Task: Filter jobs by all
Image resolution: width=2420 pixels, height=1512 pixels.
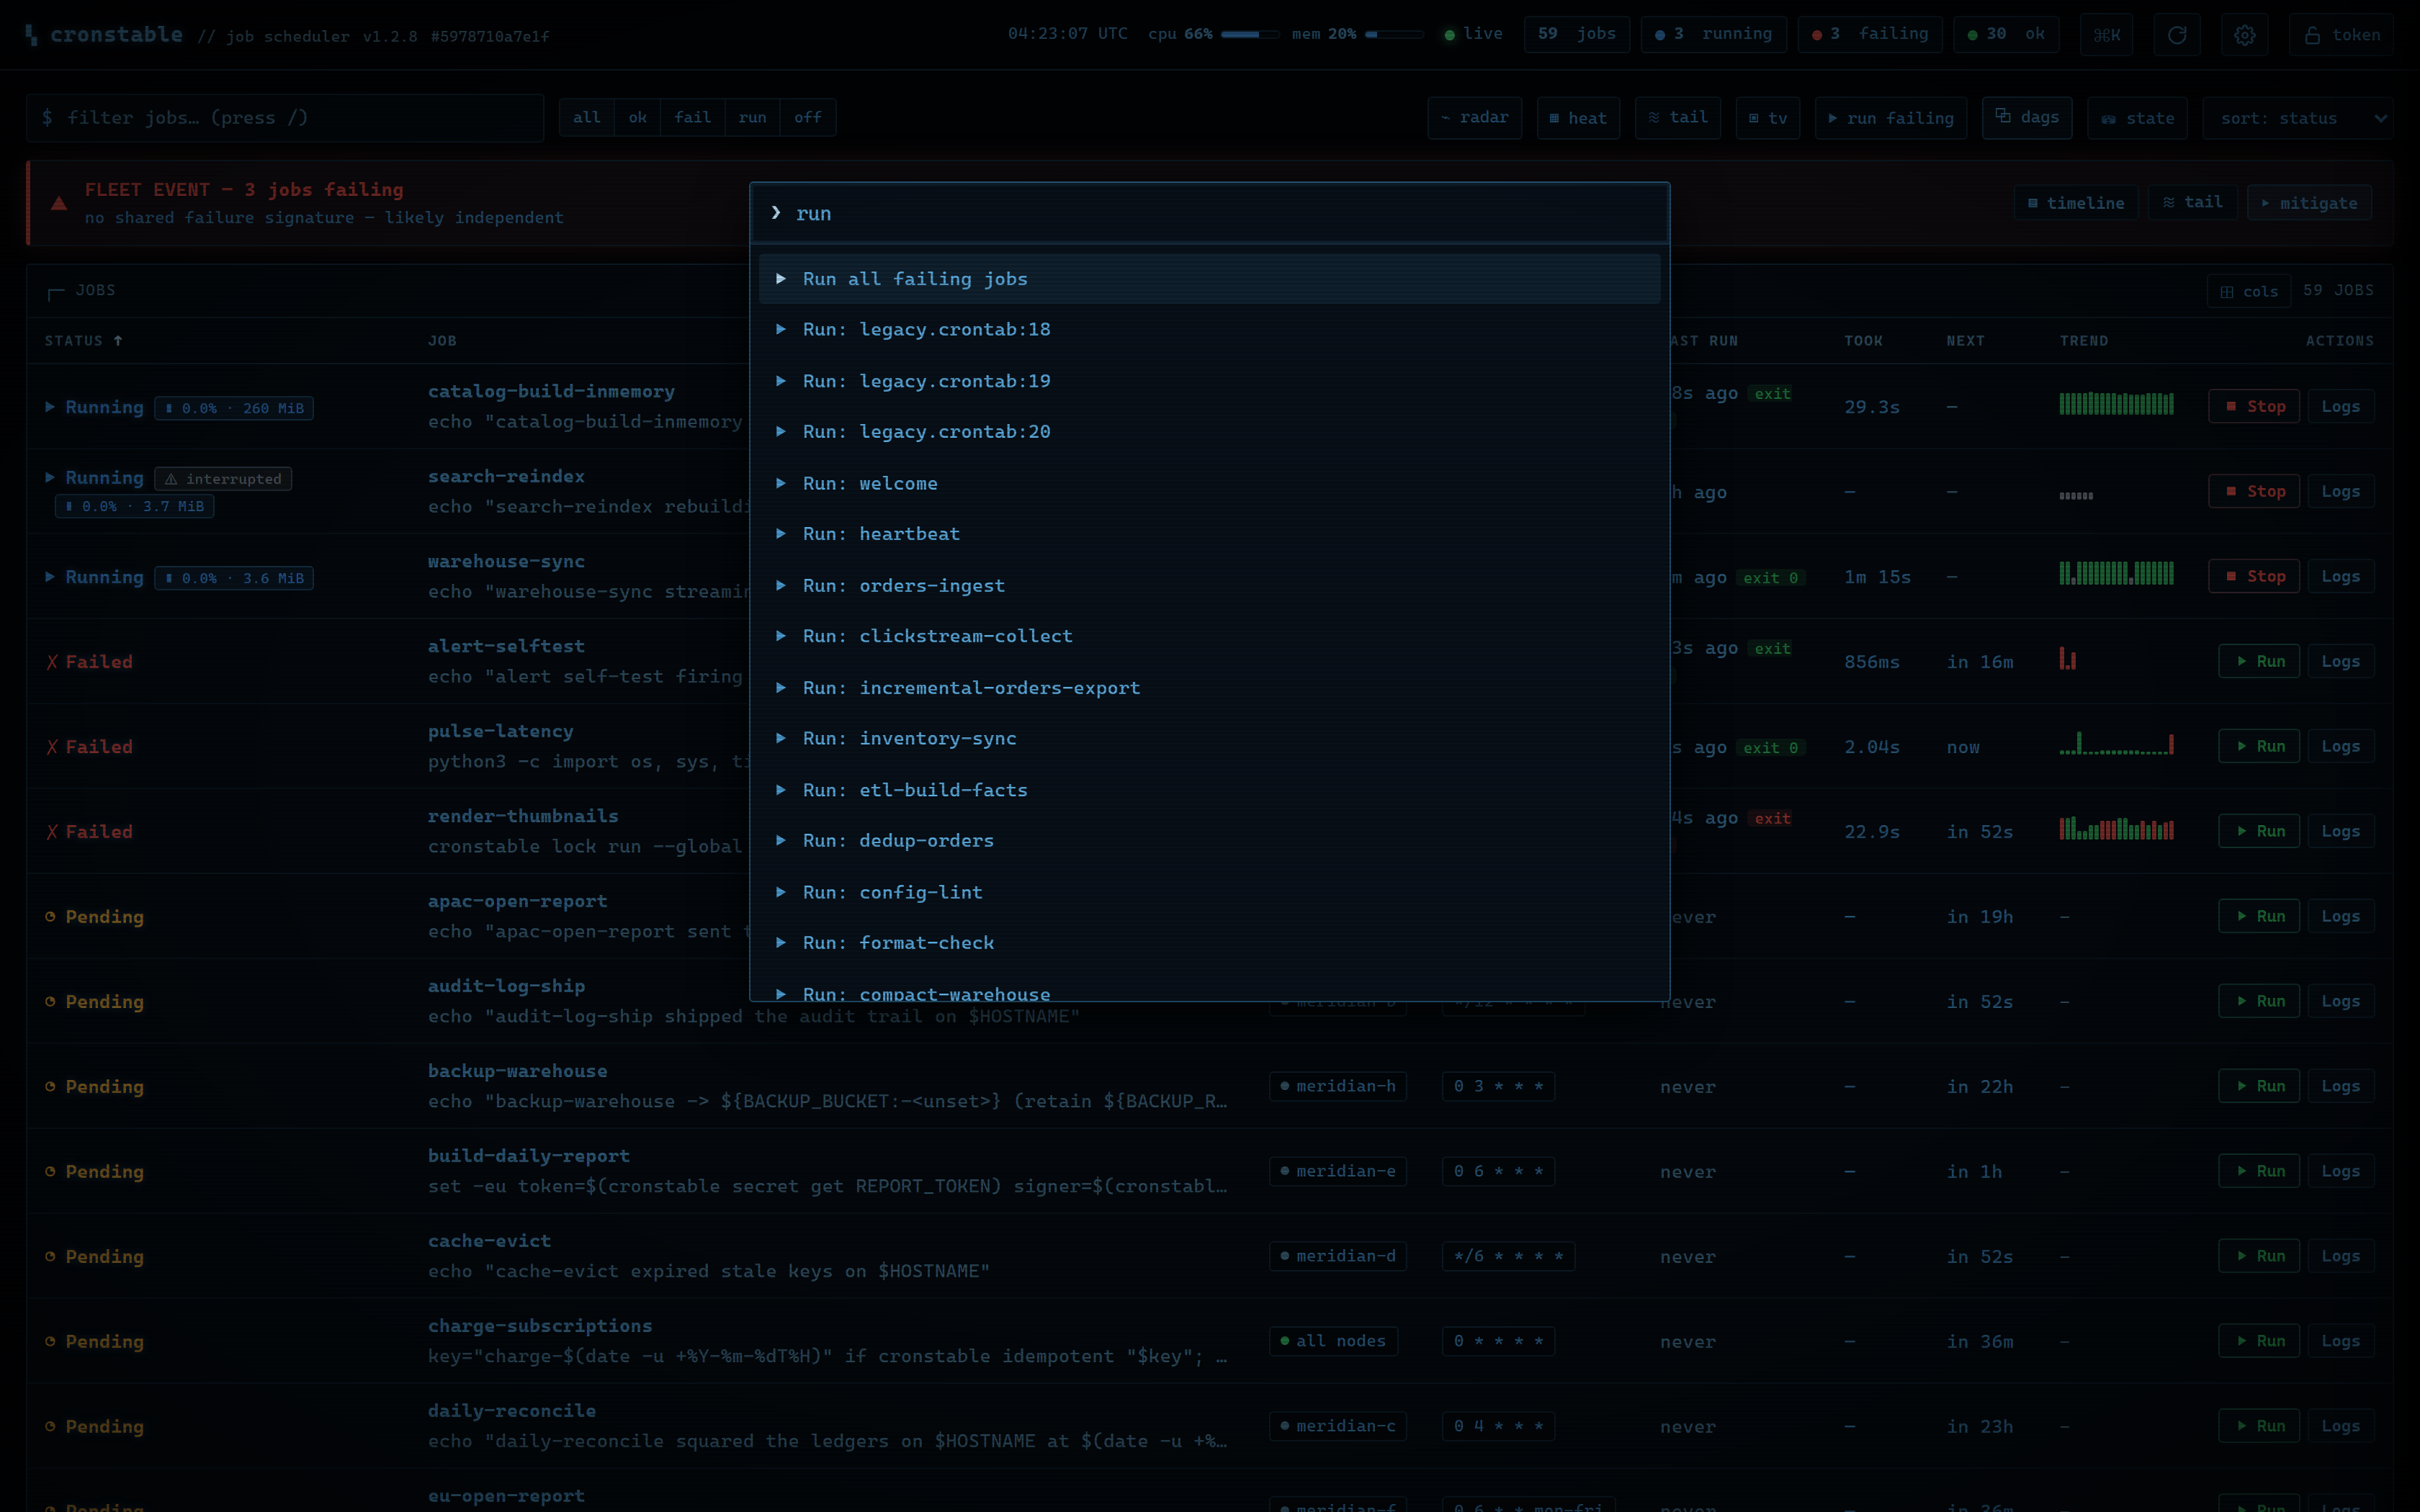Action: pyautogui.click(x=587, y=118)
